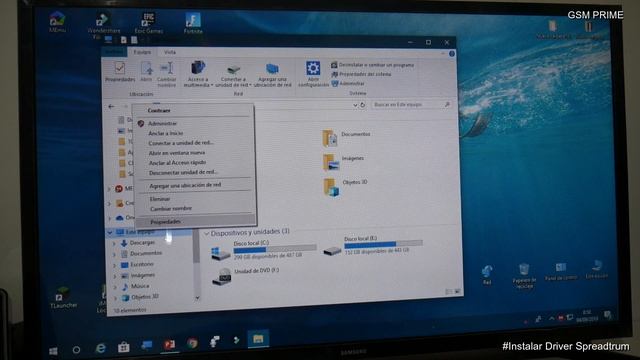Click navigation pane scroll down arrow
Viewport: 640px width, 360px height.
(x=197, y=298)
